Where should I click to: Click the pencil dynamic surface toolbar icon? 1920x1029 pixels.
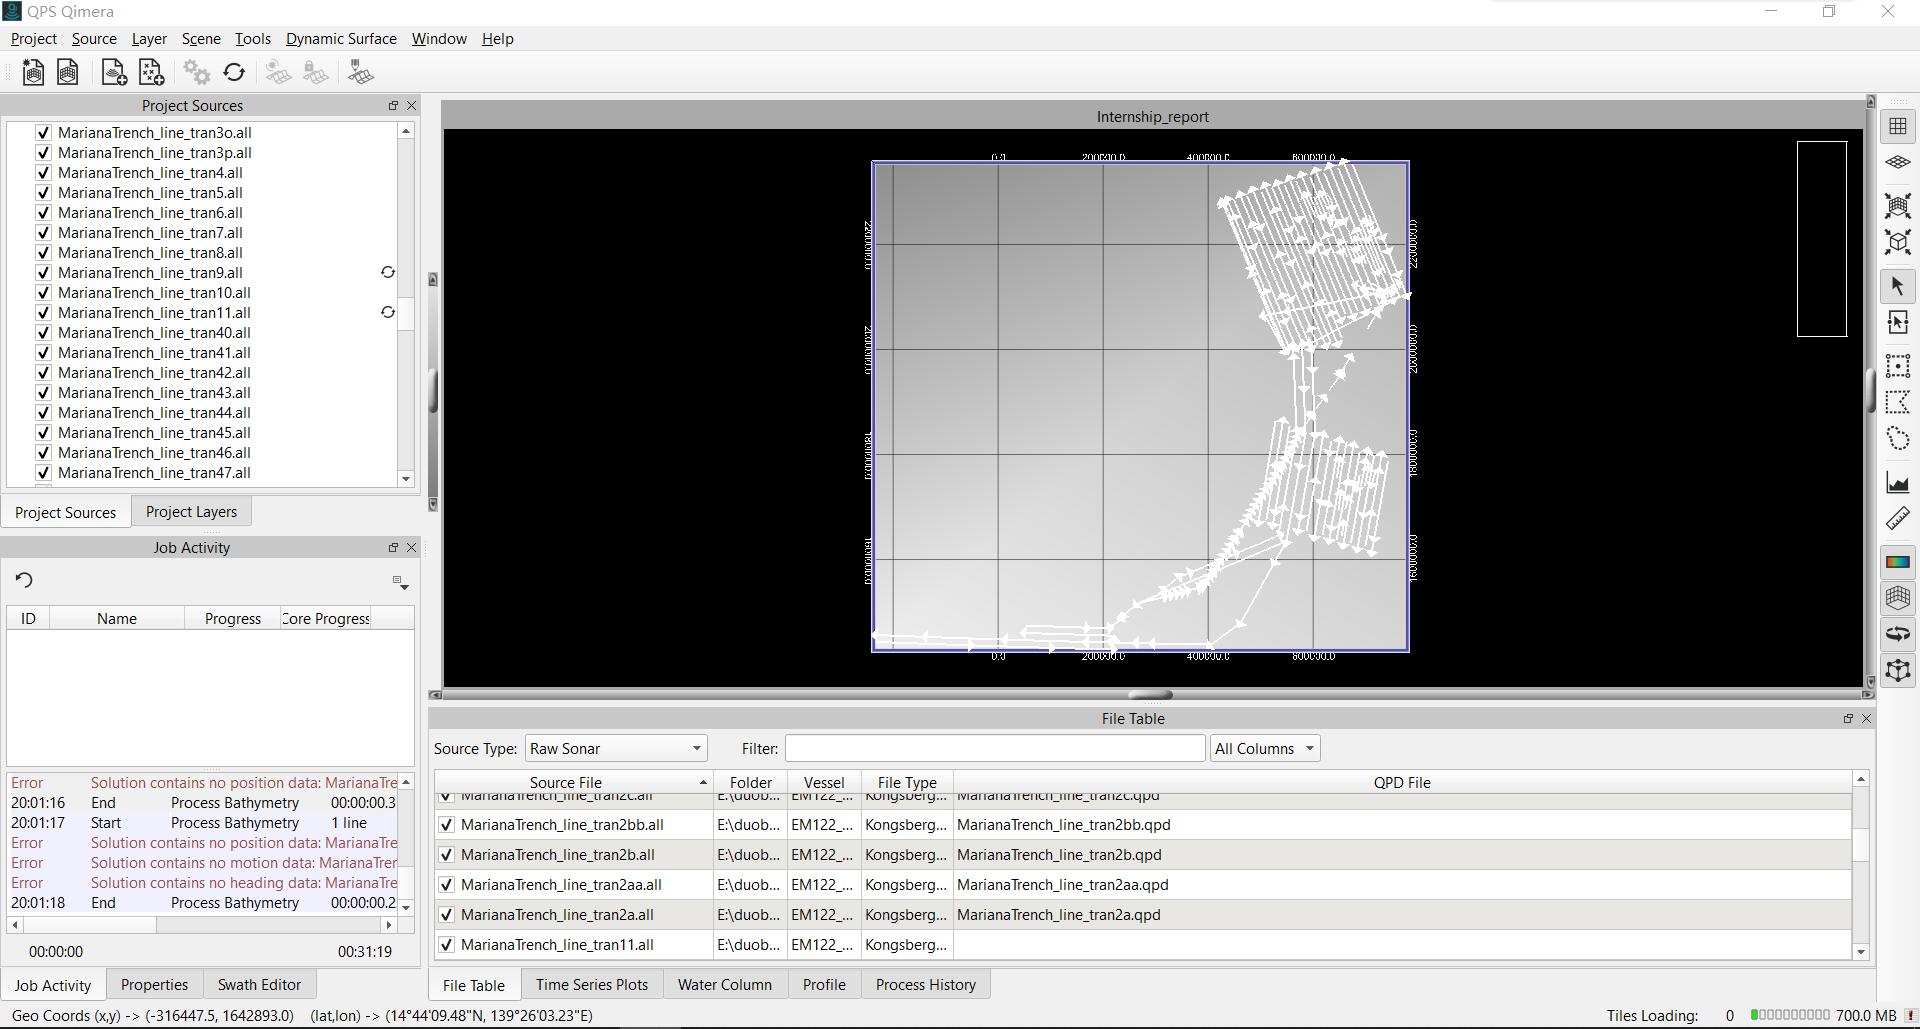[361, 73]
